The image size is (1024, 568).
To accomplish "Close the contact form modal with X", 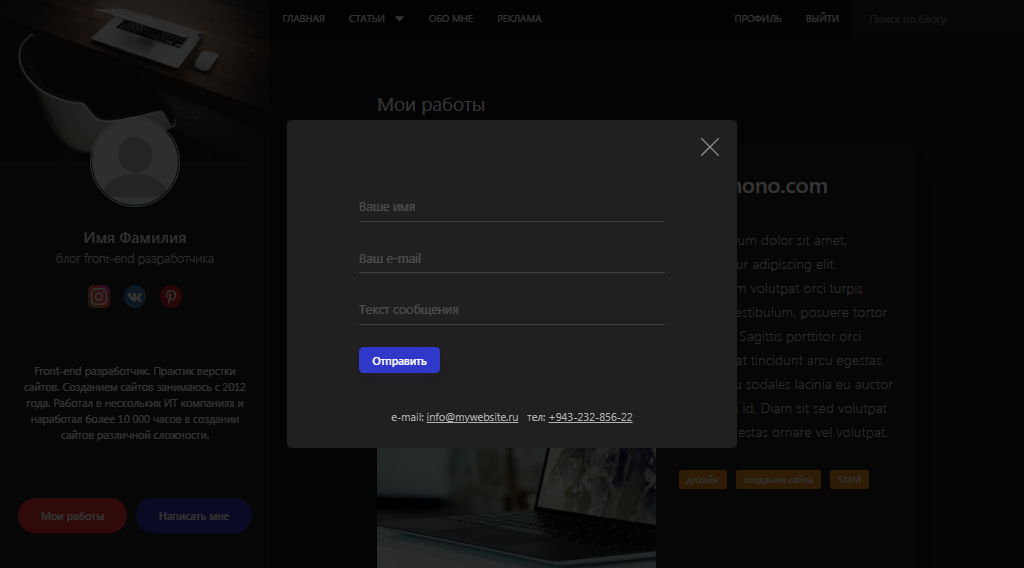I will (709, 147).
